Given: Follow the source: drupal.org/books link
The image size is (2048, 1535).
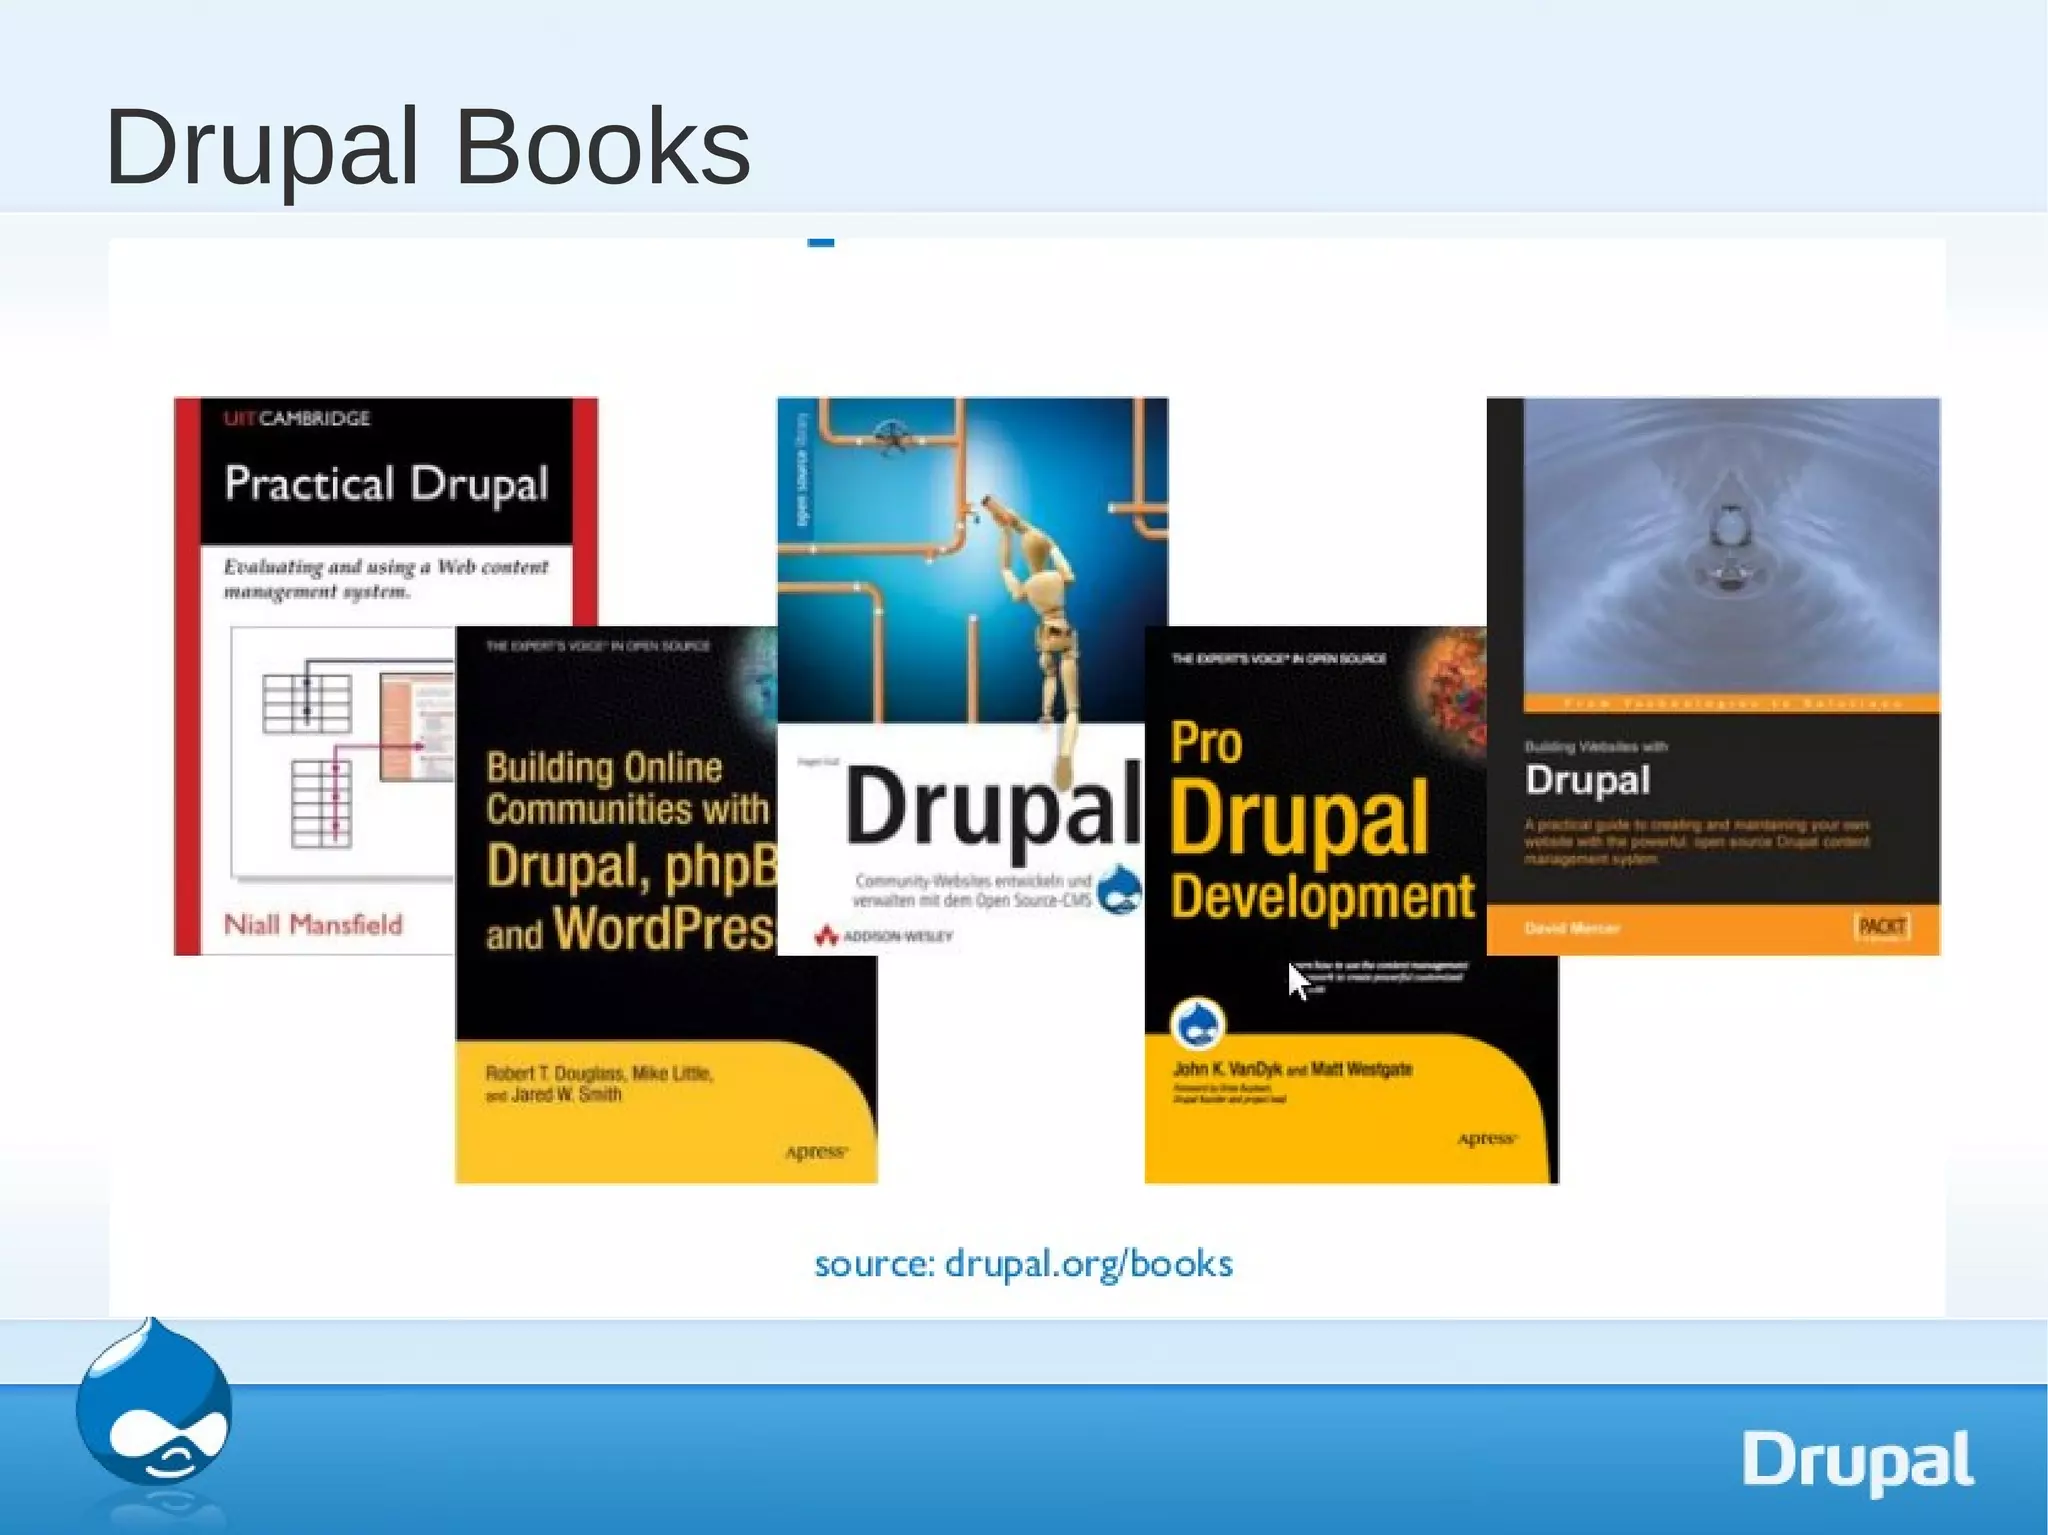Looking at the screenshot, I should tap(1023, 1264).
